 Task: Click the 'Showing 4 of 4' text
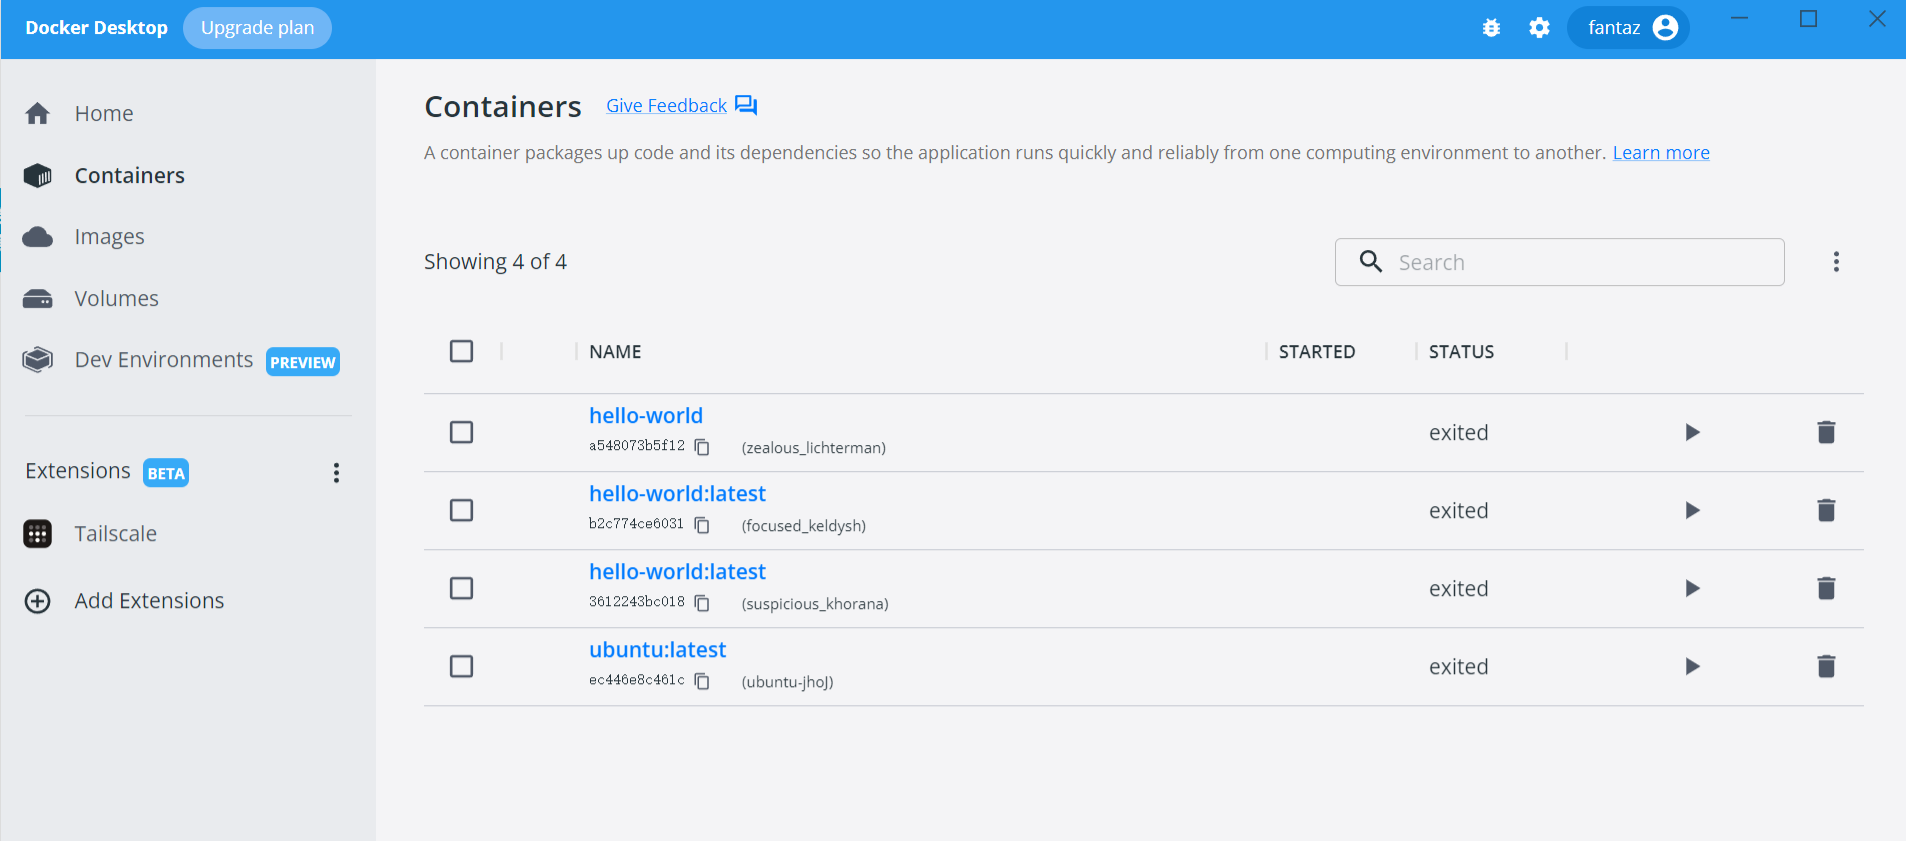pyautogui.click(x=495, y=262)
